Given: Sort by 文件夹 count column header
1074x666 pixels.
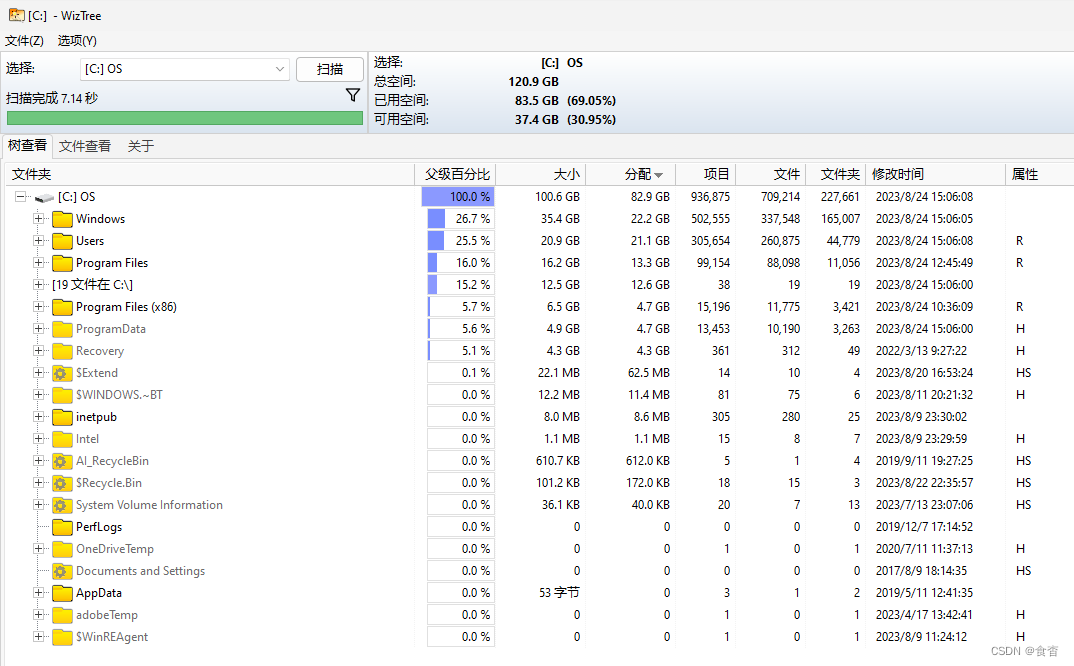Looking at the screenshot, I should (x=836, y=174).
